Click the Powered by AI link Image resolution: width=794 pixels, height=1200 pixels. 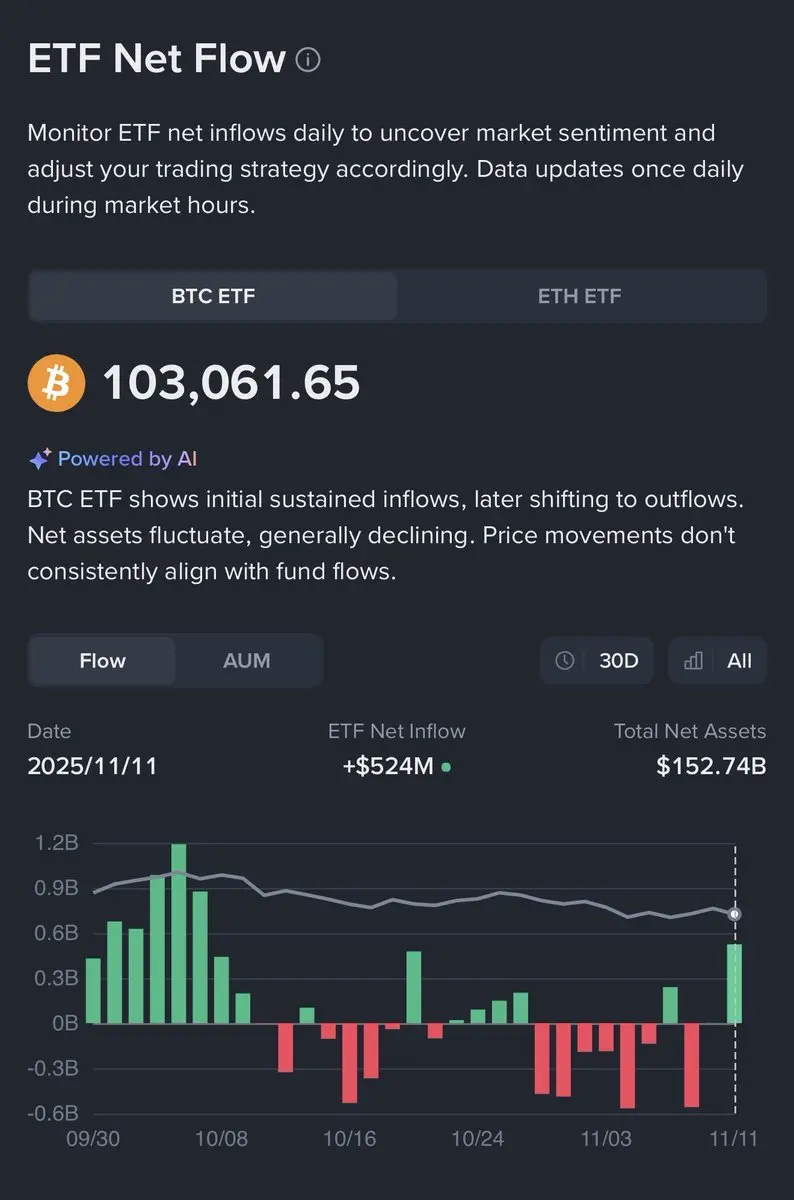tap(127, 459)
